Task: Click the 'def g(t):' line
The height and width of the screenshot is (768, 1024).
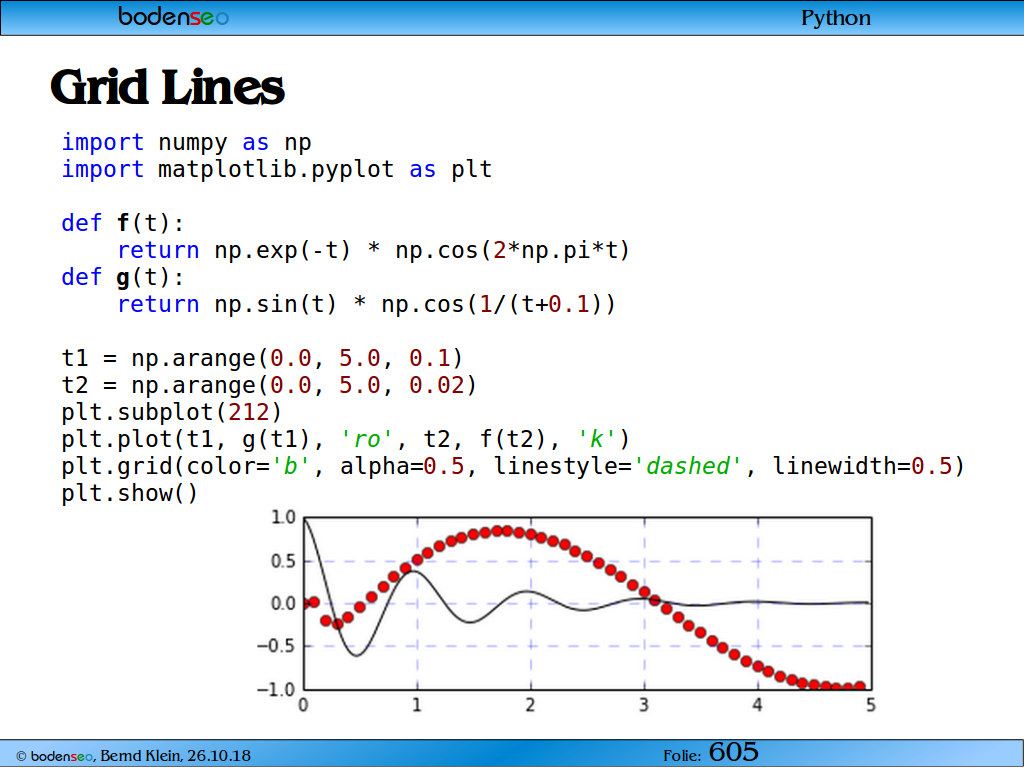Action: pyautogui.click(x=123, y=278)
